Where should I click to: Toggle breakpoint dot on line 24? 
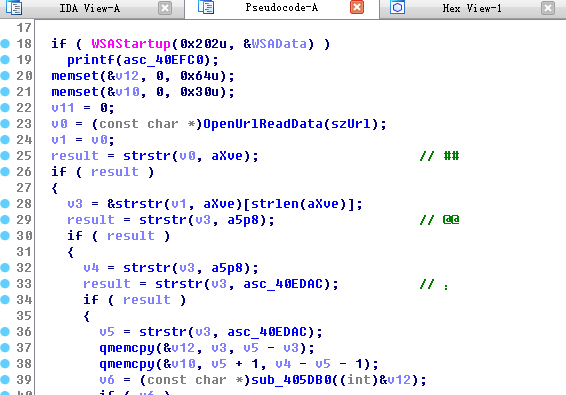coord(5,139)
